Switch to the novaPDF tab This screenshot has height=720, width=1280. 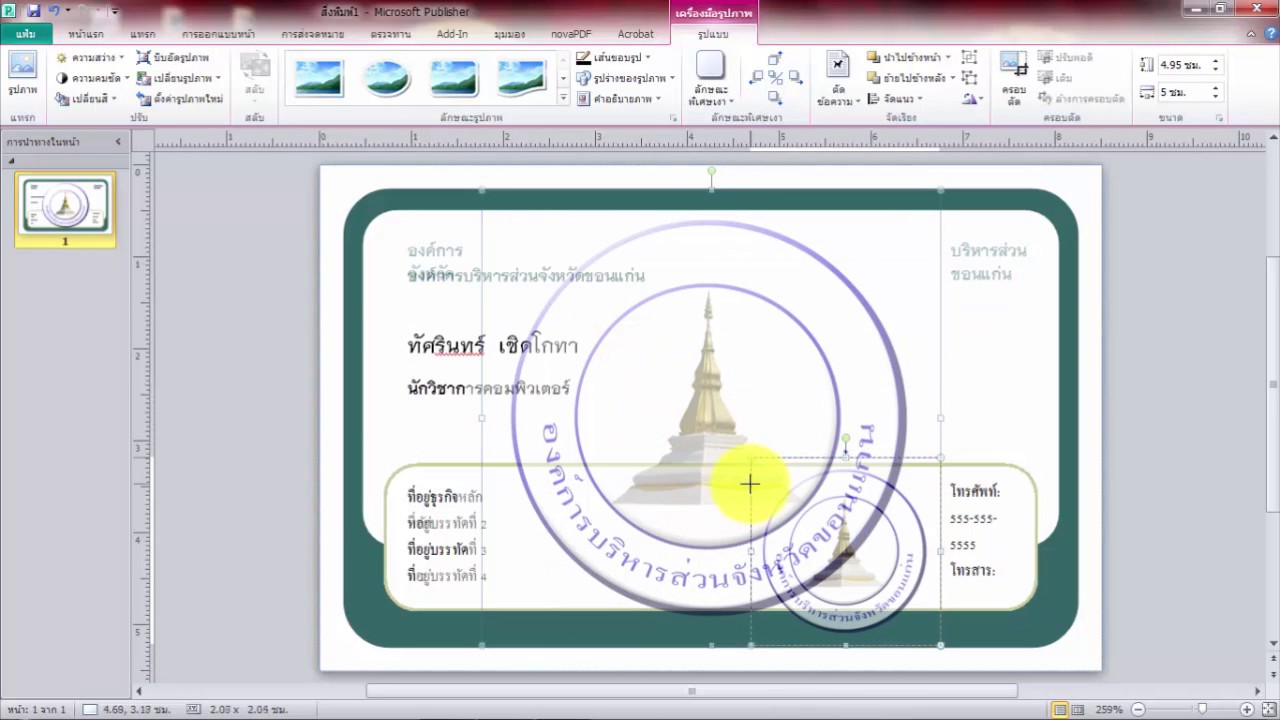click(x=571, y=34)
